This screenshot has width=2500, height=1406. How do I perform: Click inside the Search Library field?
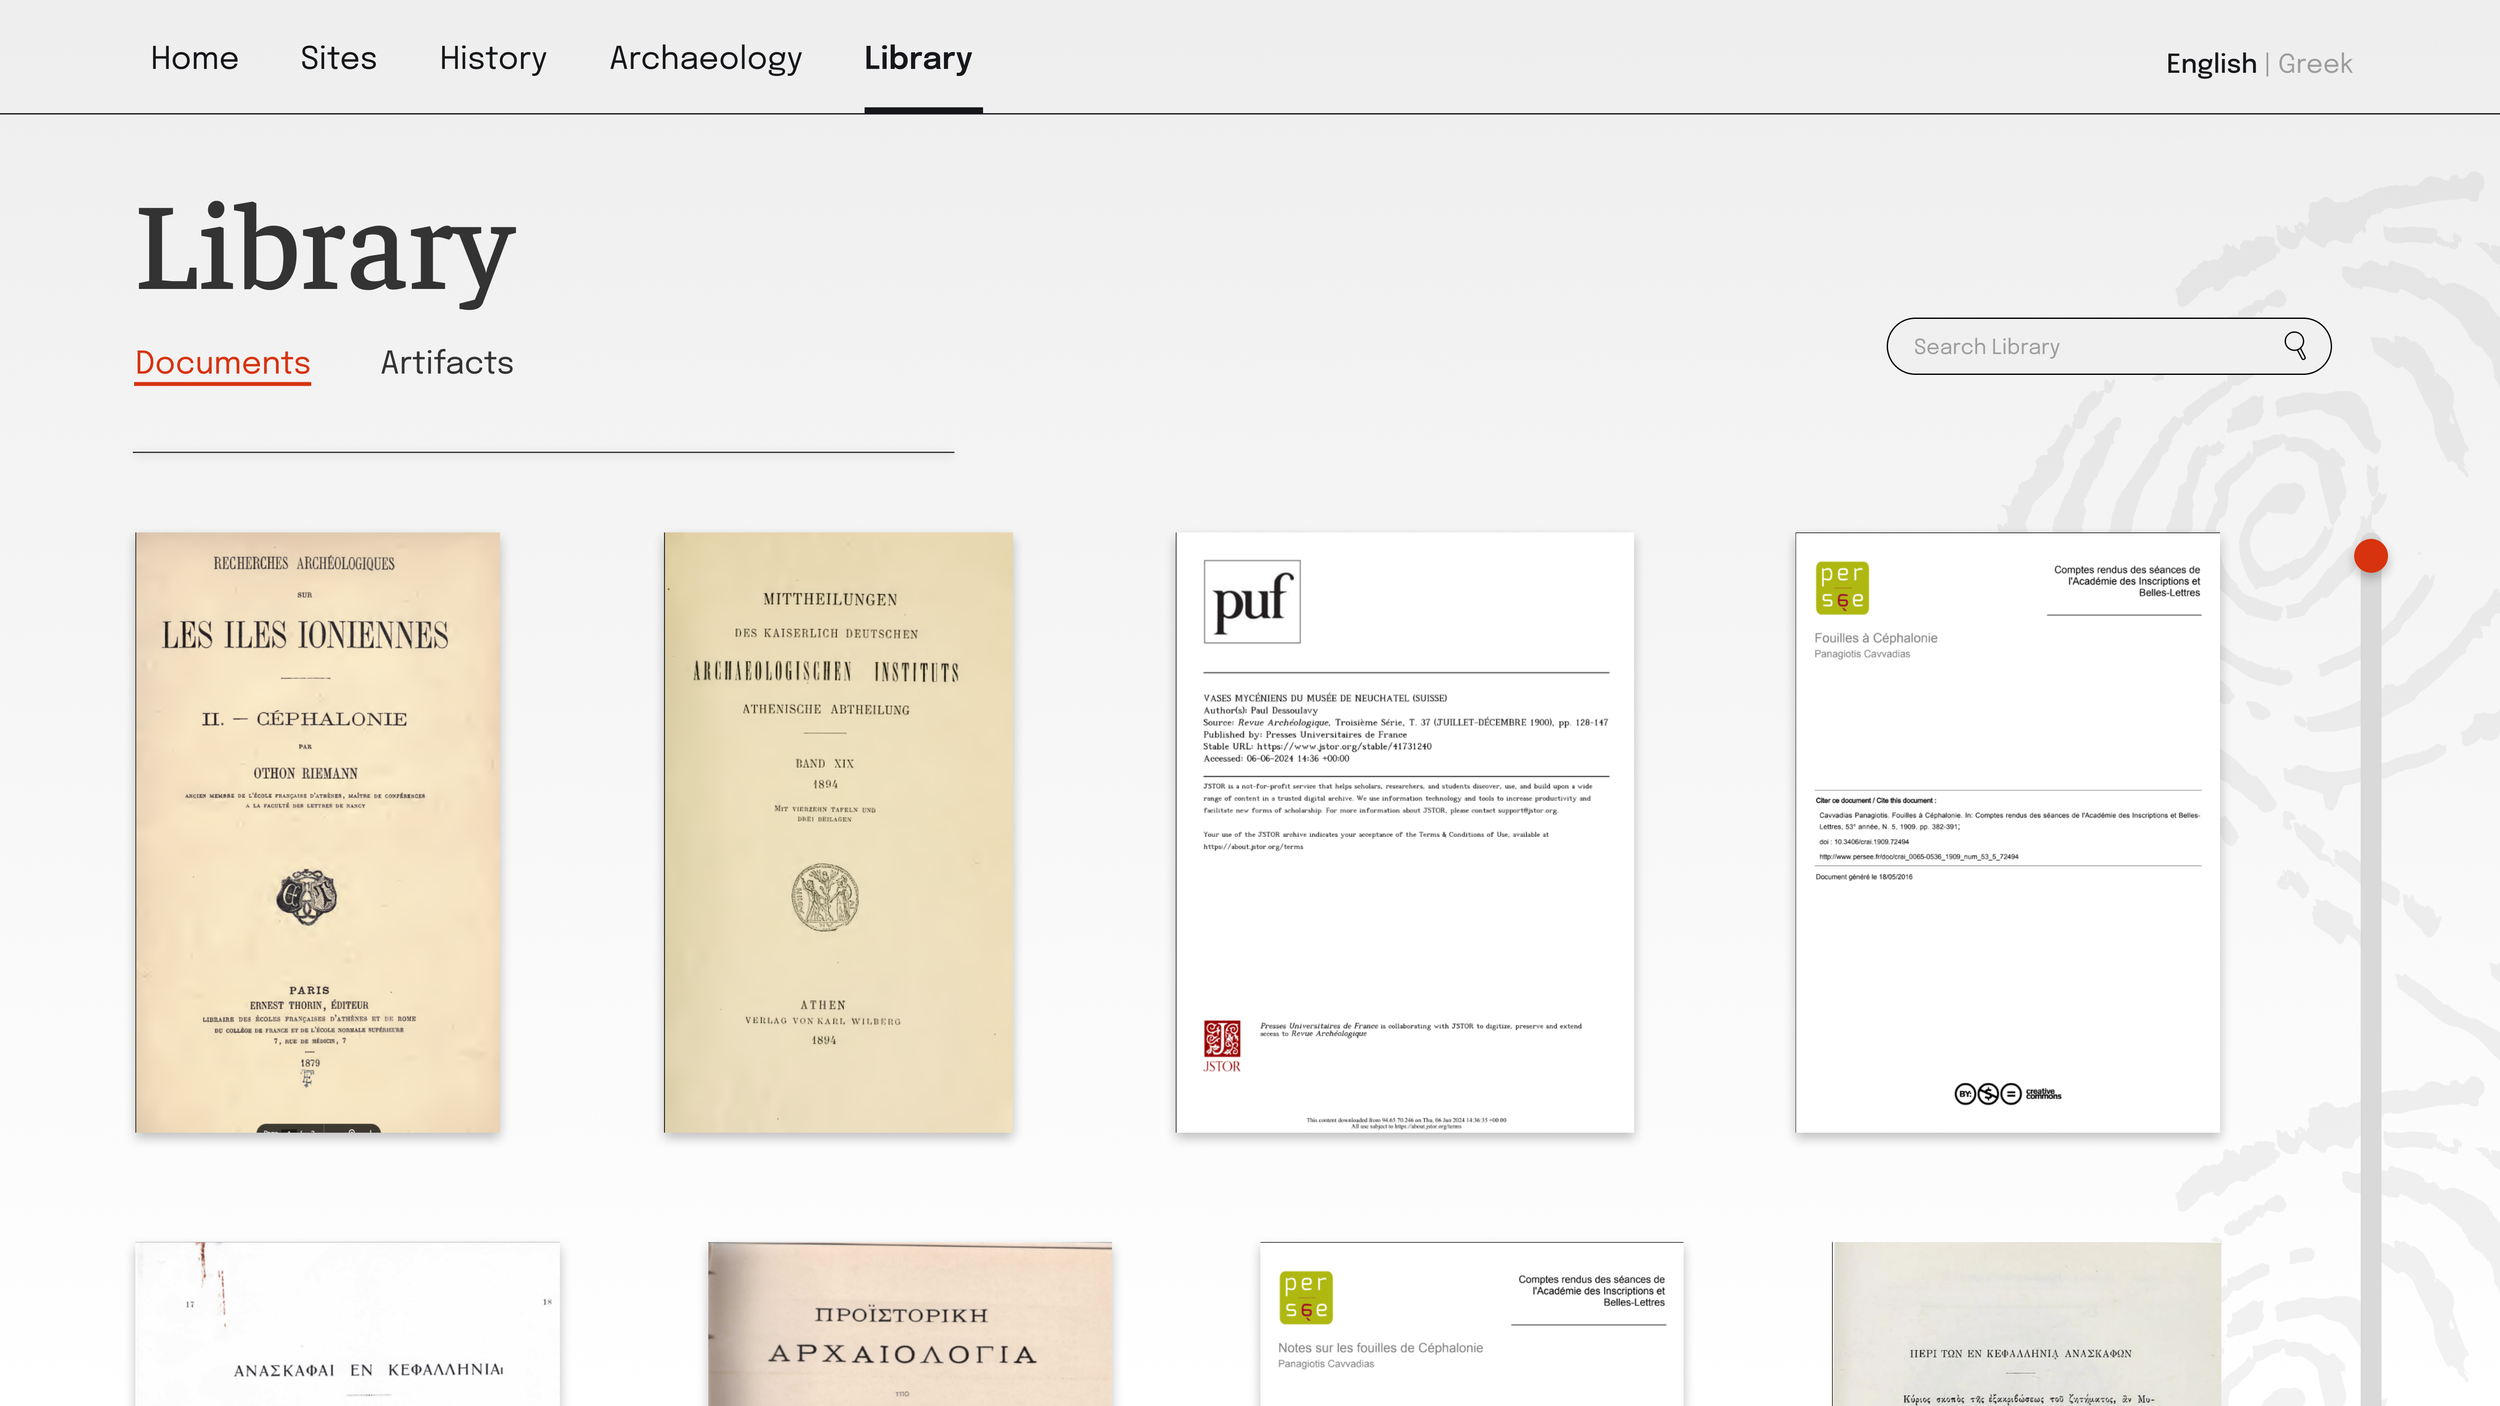click(x=2080, y=346)
